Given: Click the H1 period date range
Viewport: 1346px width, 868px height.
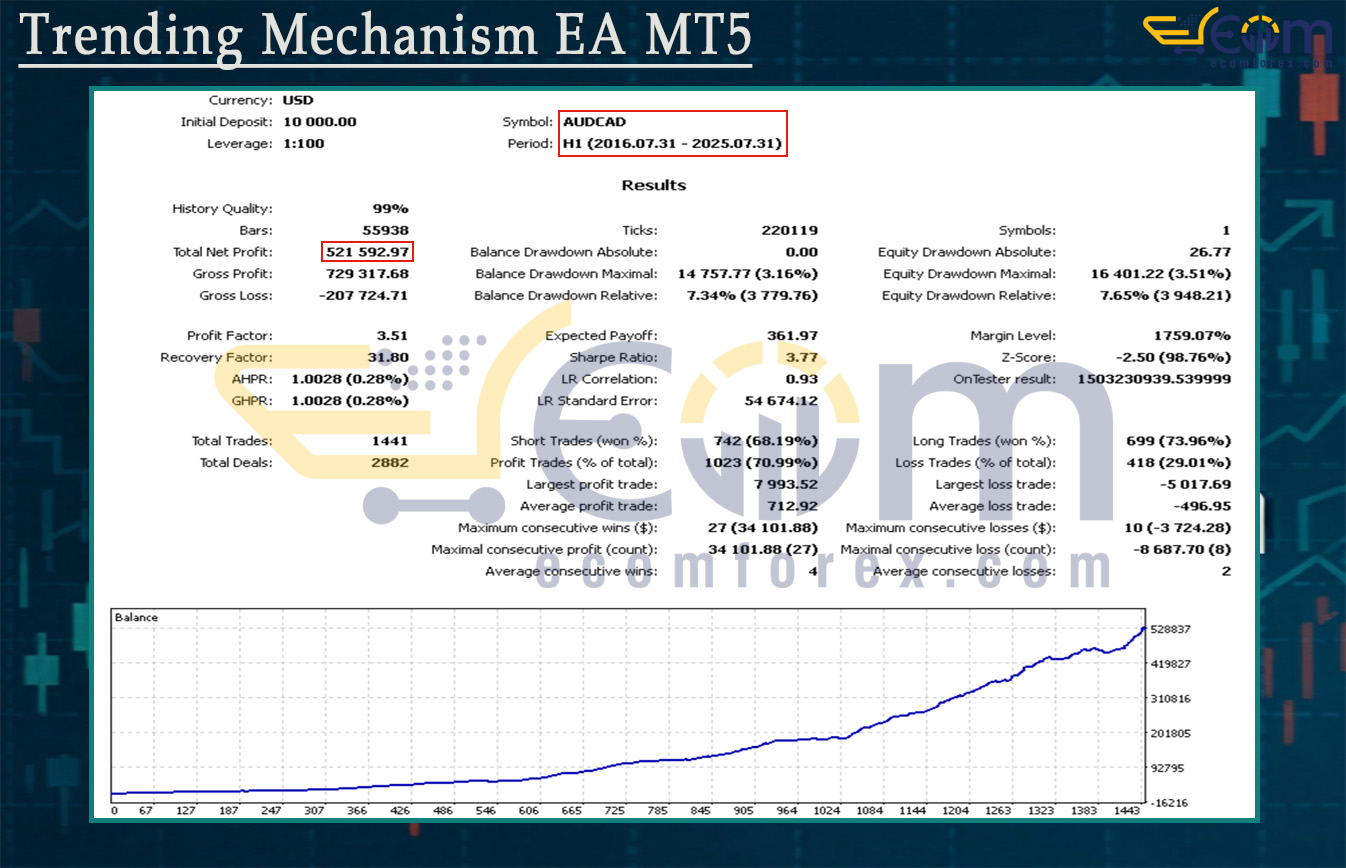Looking at the screenshot, I should 672,144.
